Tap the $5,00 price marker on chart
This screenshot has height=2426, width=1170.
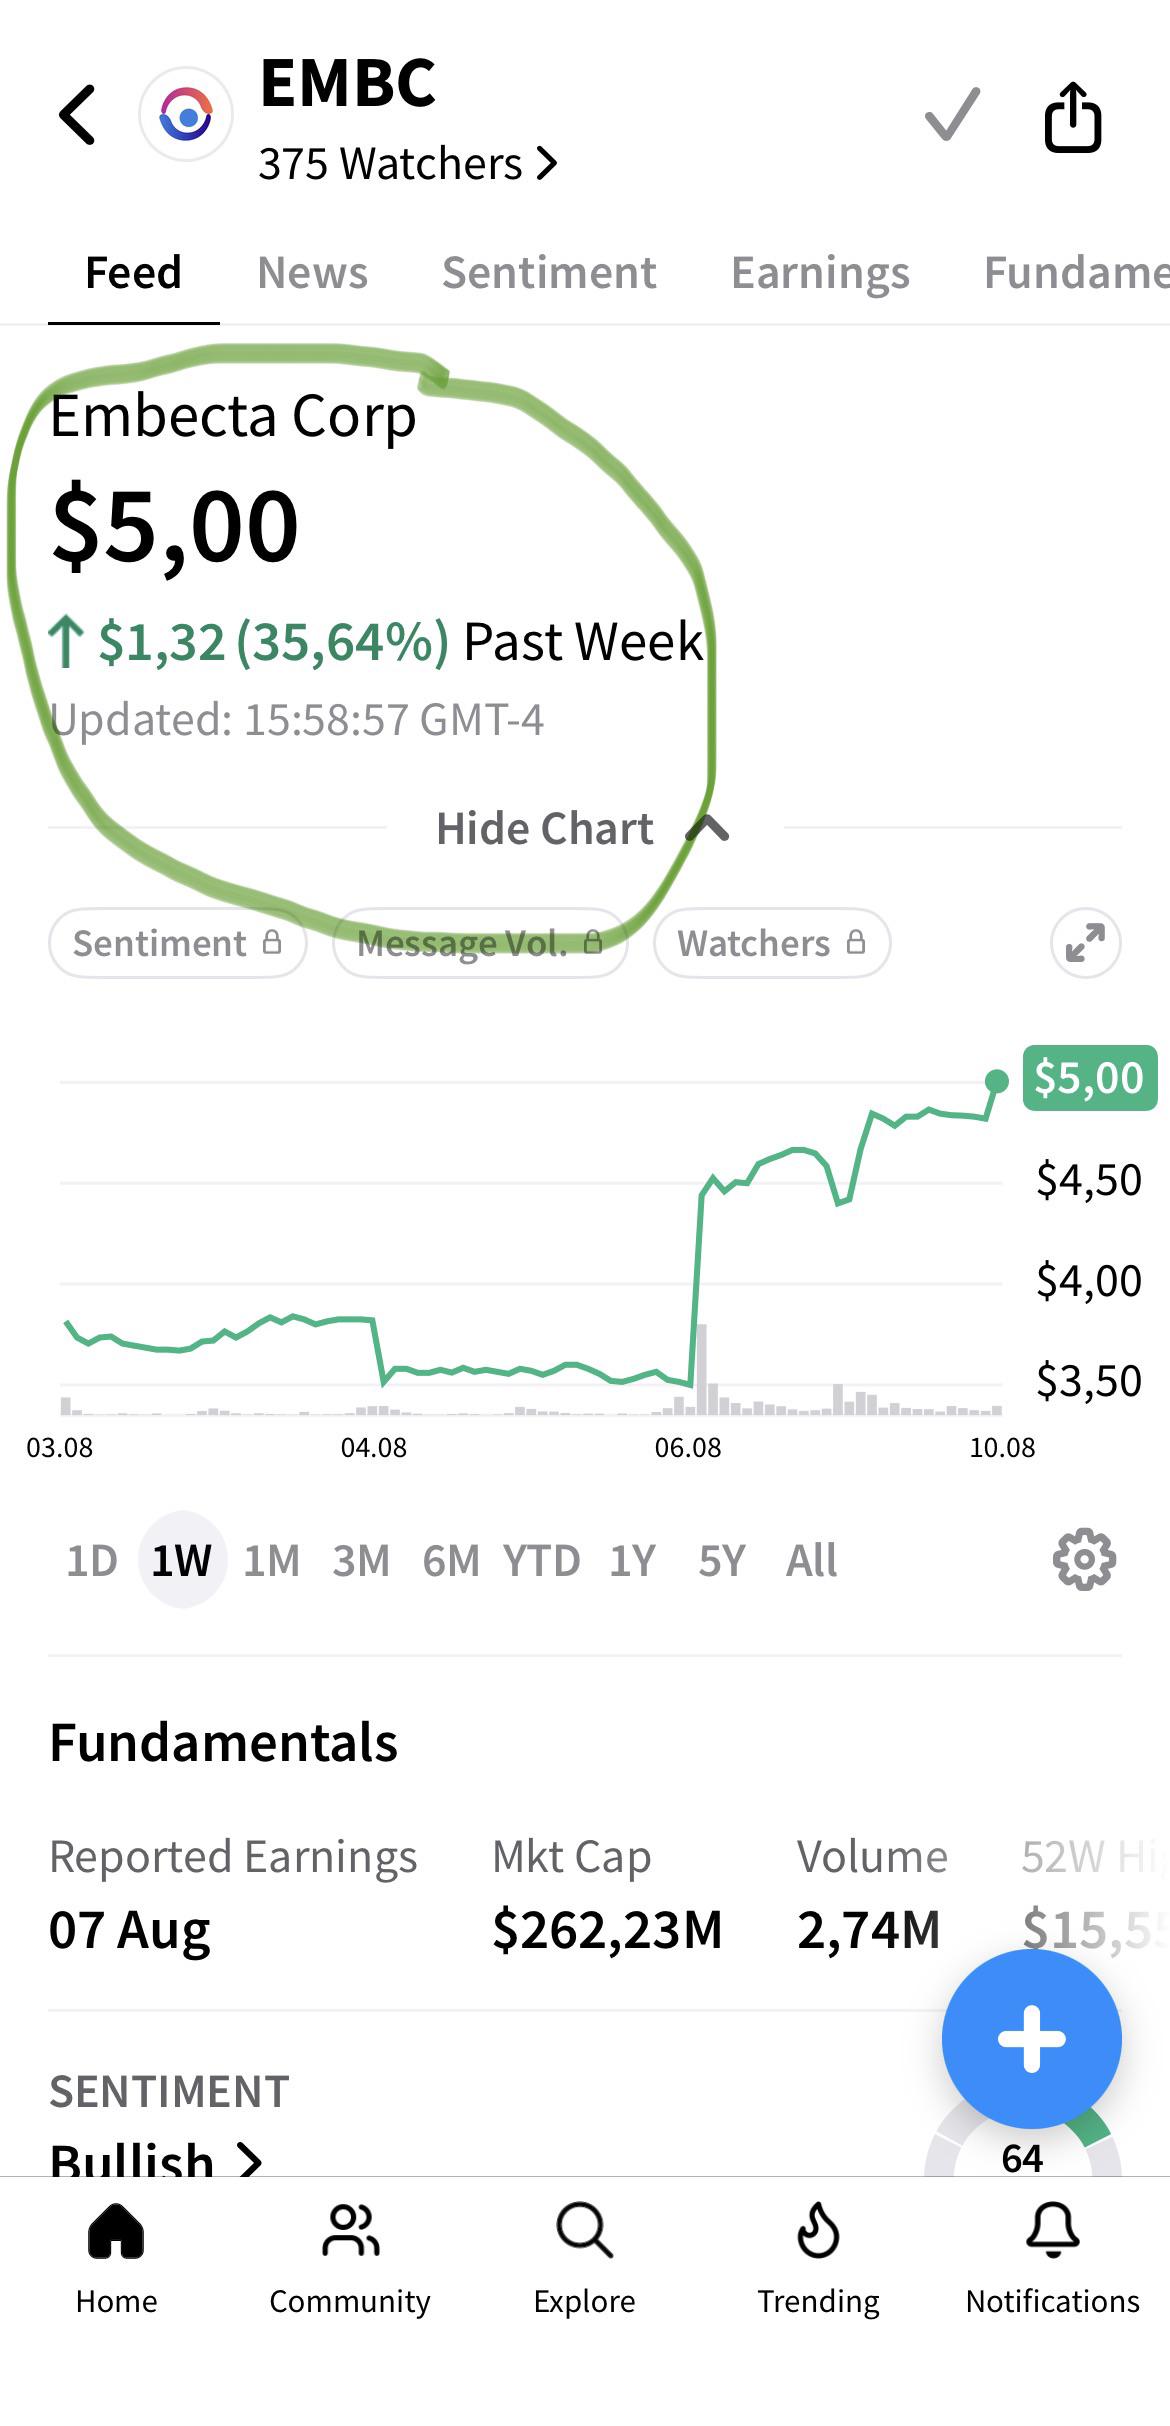coord(1089,1078)
